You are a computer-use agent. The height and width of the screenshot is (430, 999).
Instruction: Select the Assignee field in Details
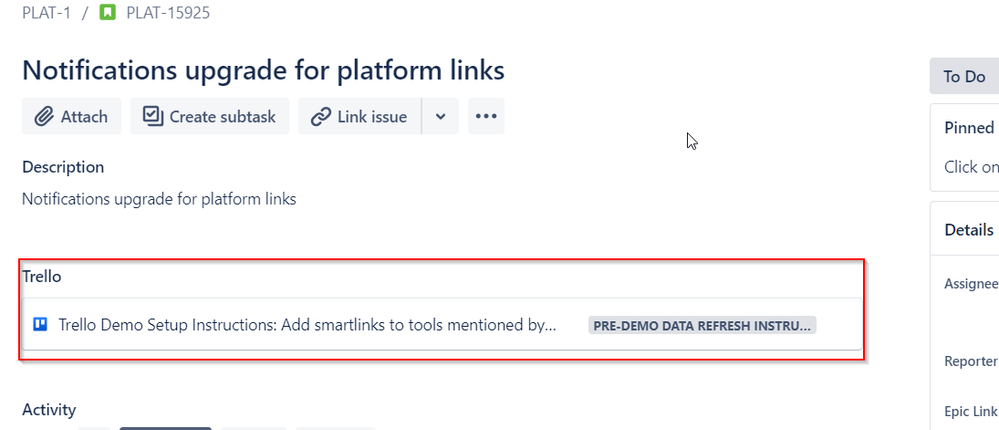(x=970, y=284)
